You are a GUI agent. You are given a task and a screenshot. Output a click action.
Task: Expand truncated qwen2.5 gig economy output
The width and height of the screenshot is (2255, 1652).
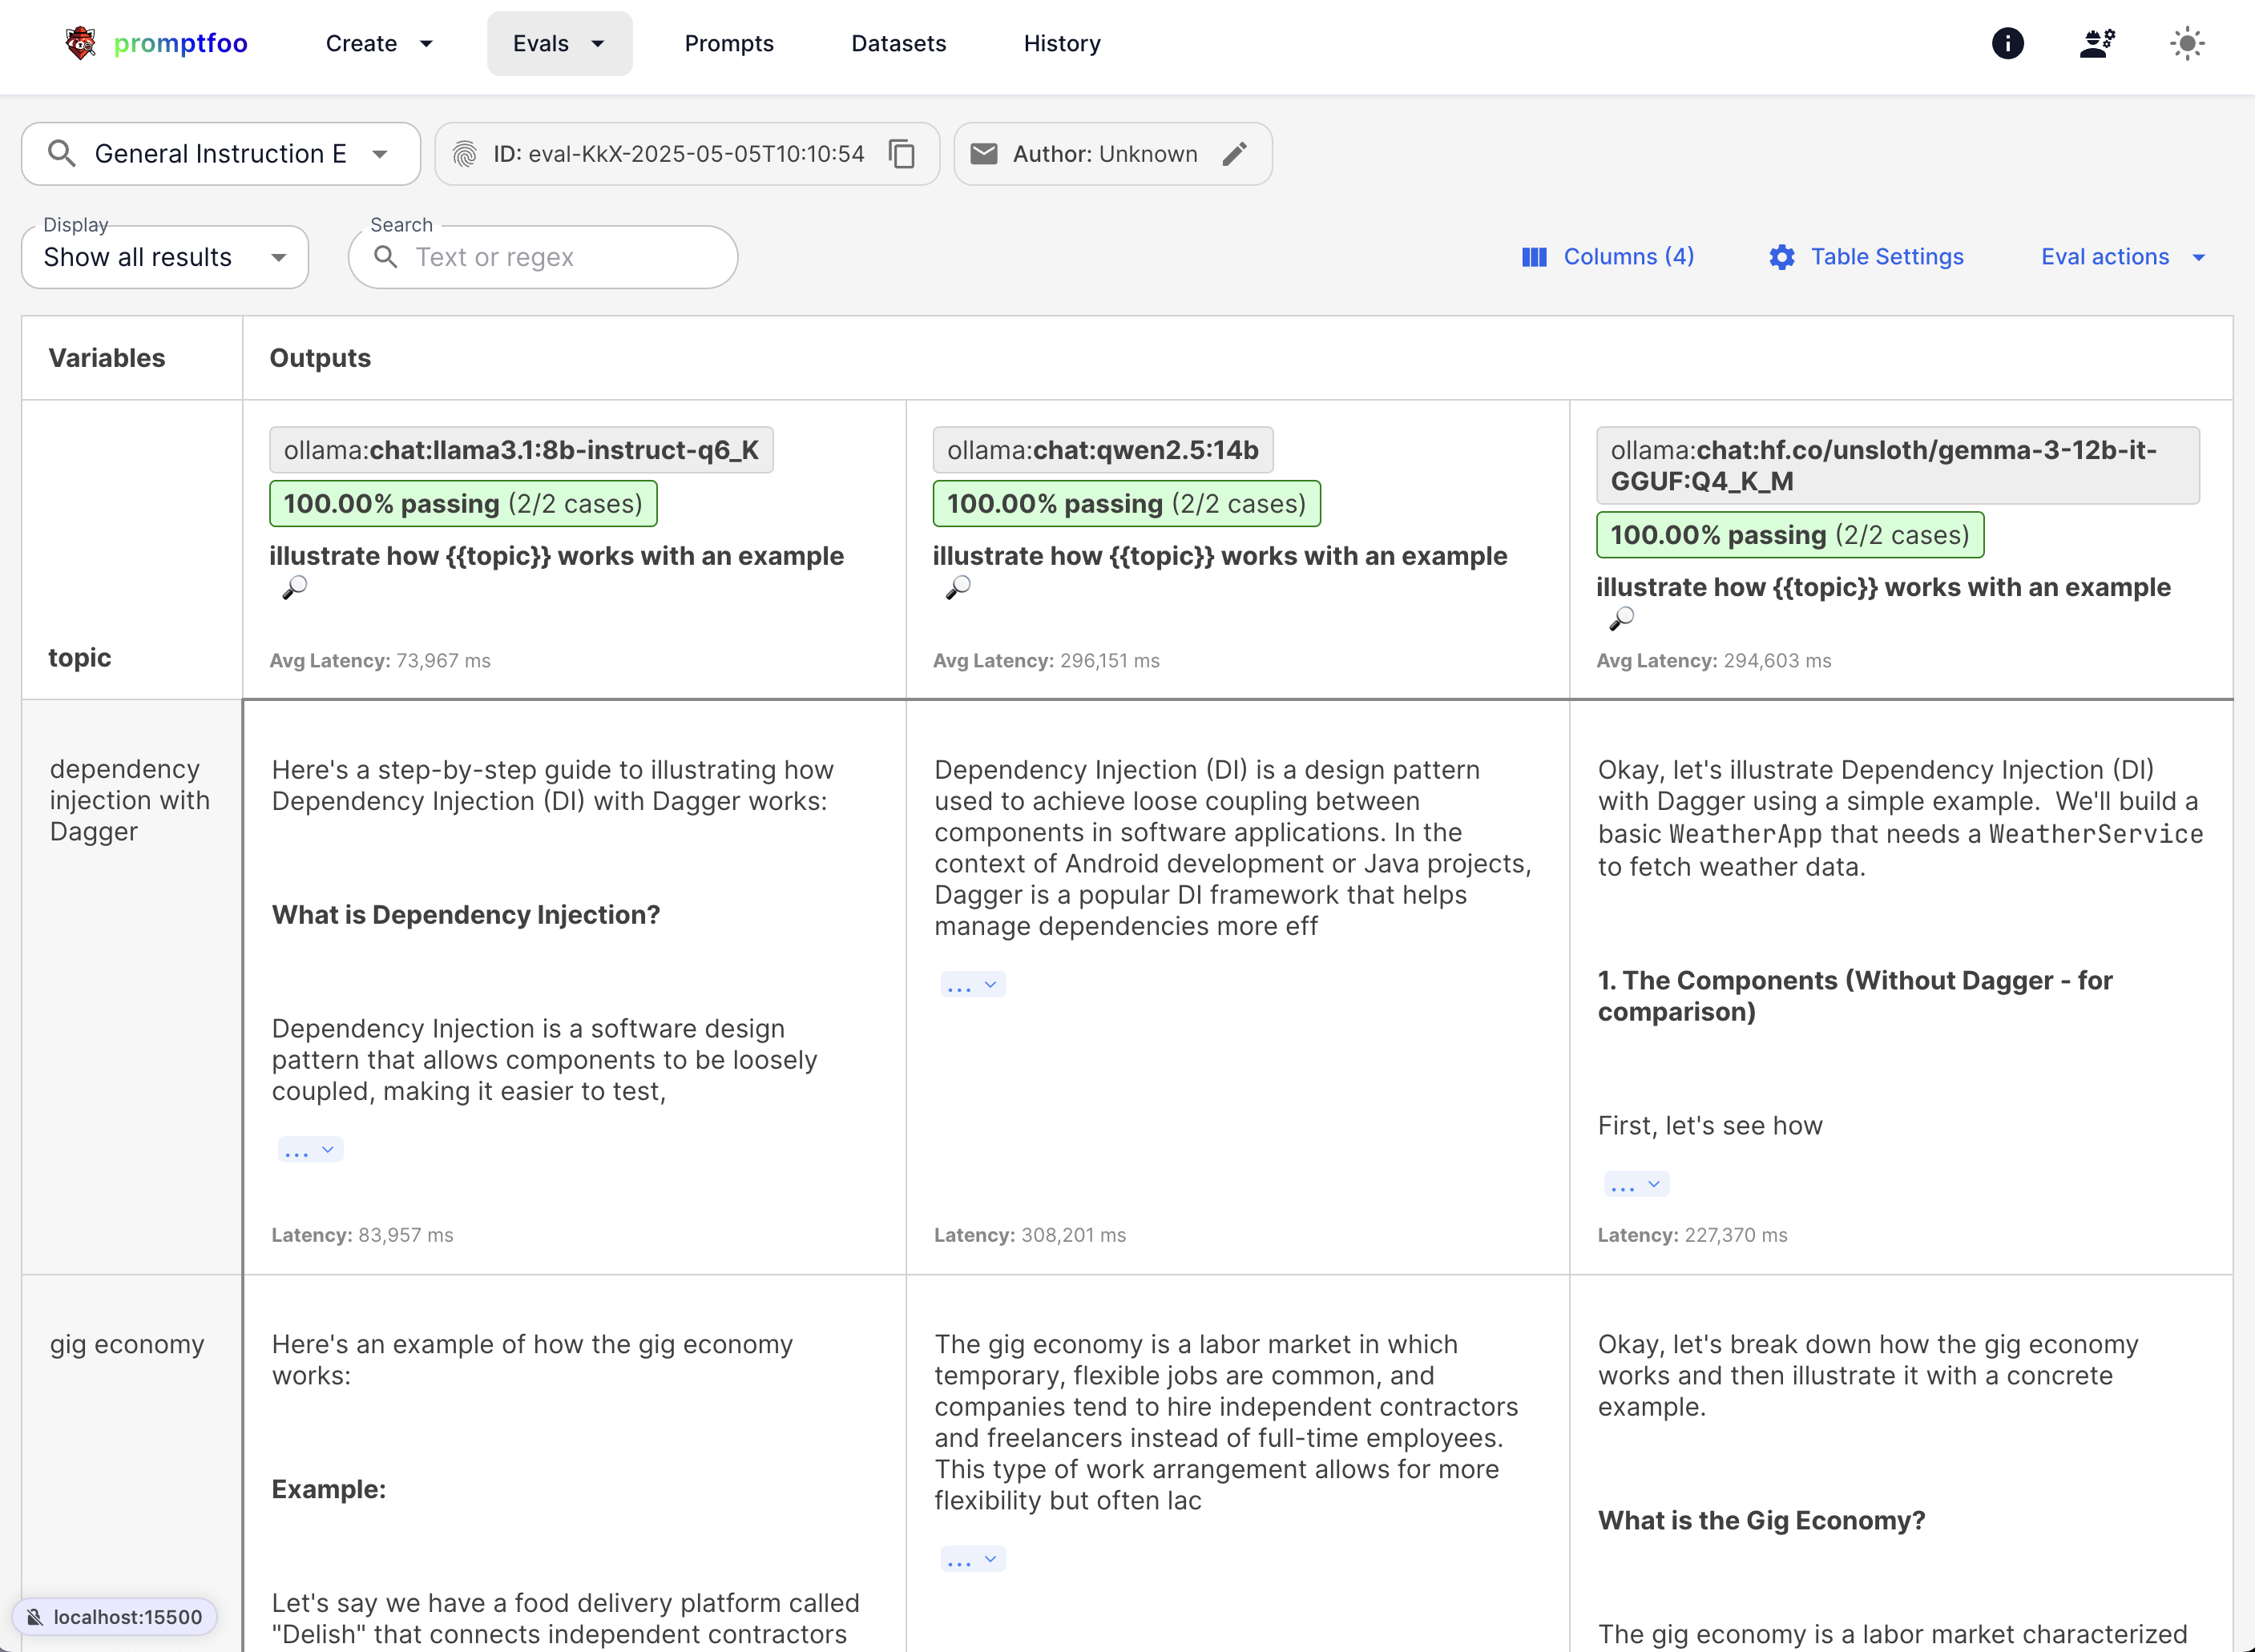coord(973,1559)
